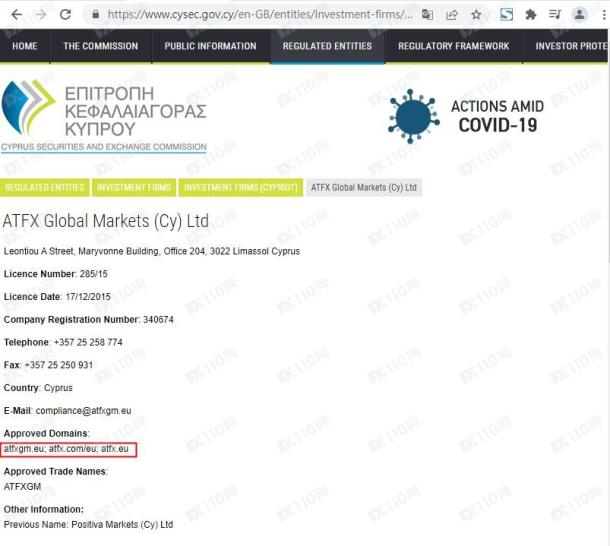Open the HOME menu item
The height and width of the screenshot is (546, 610).
(x=25, y=46)
